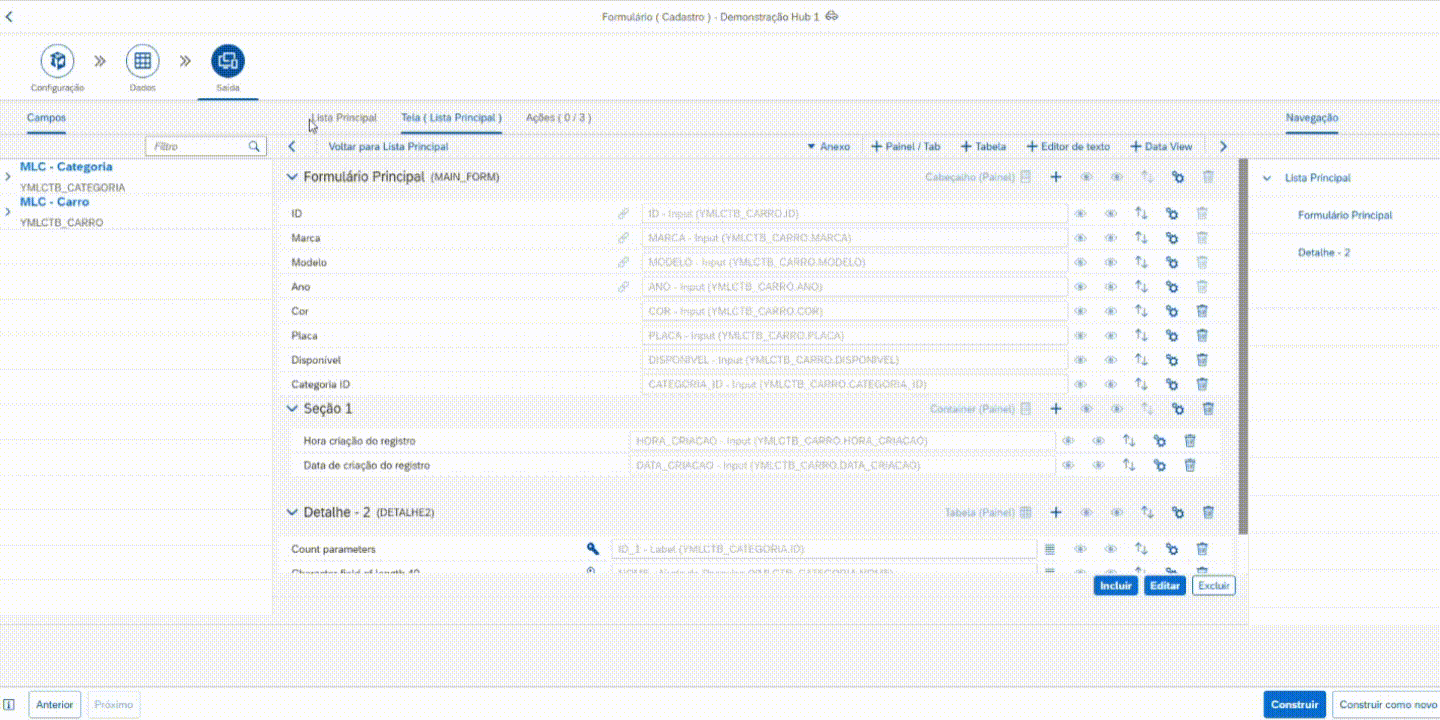Viewport: 1440px width, 720px height.
Task: Open the Dados step icon
Action: tap(142, 62)
